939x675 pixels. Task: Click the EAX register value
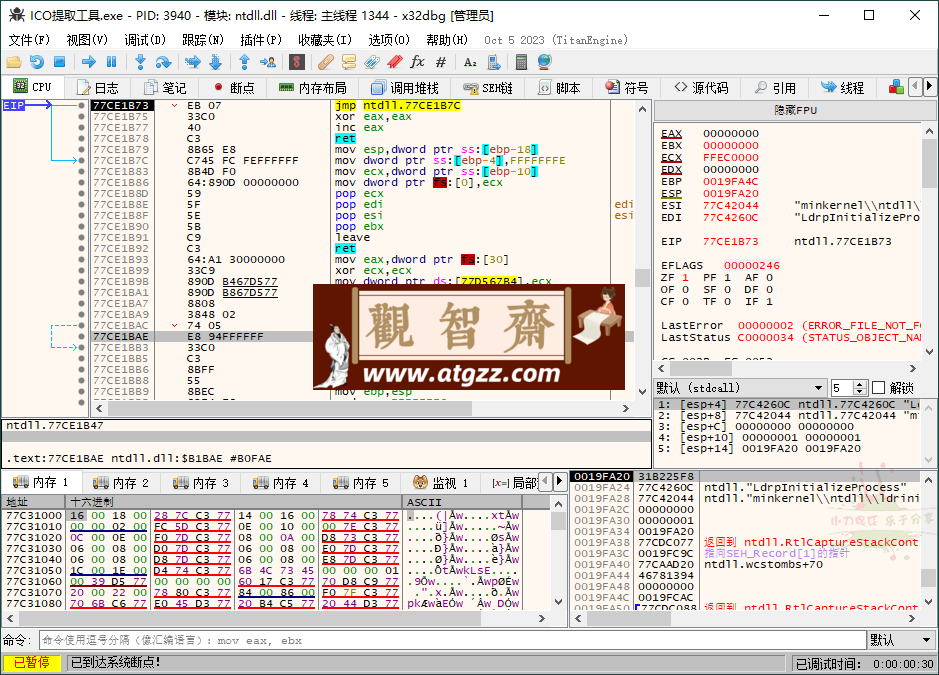pyautogui.click(x=731, y=134)
